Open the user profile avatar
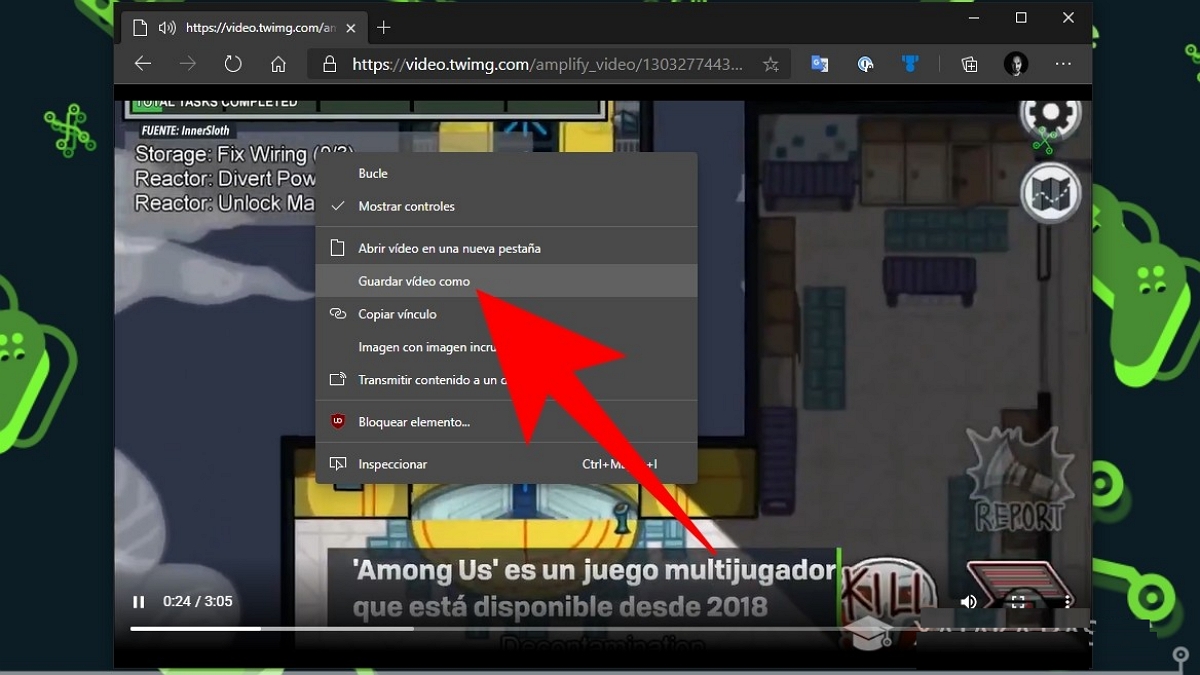Viewport: 1200px width, 675px height. (1016, 64)
